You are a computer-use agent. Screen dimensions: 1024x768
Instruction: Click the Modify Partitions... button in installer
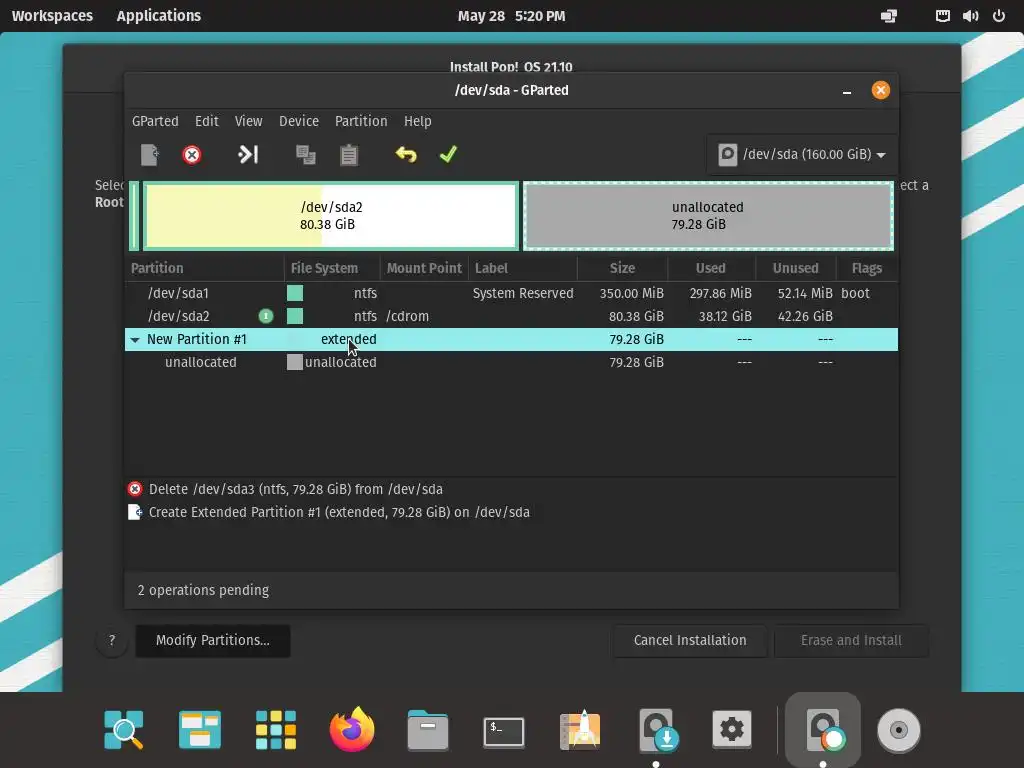[x=213, y=641]
